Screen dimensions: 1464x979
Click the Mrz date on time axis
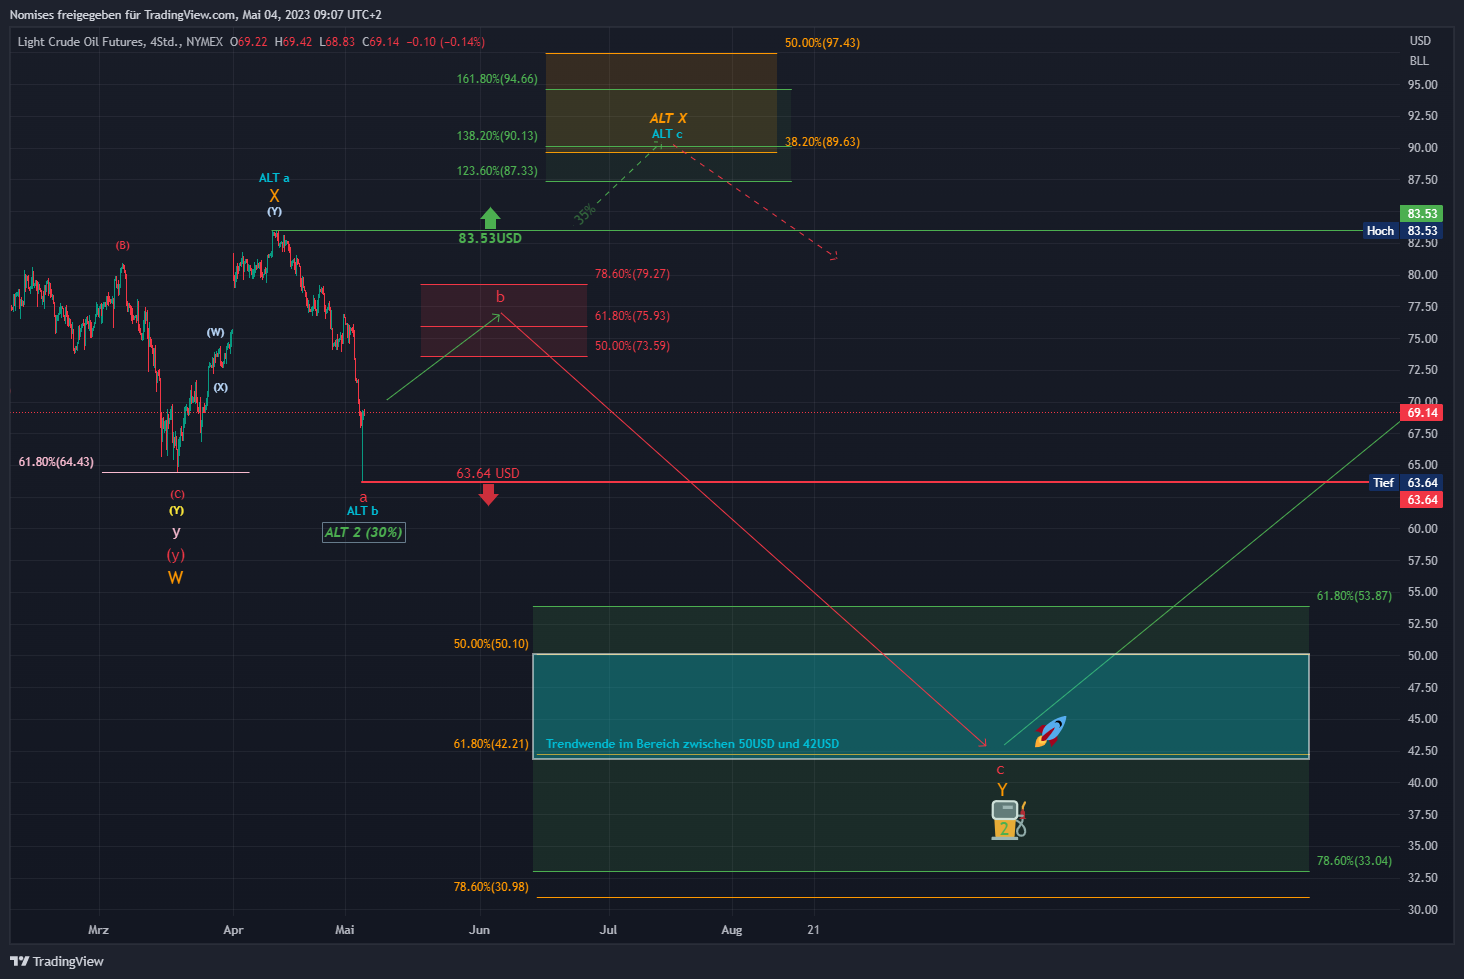click(98, 930)
